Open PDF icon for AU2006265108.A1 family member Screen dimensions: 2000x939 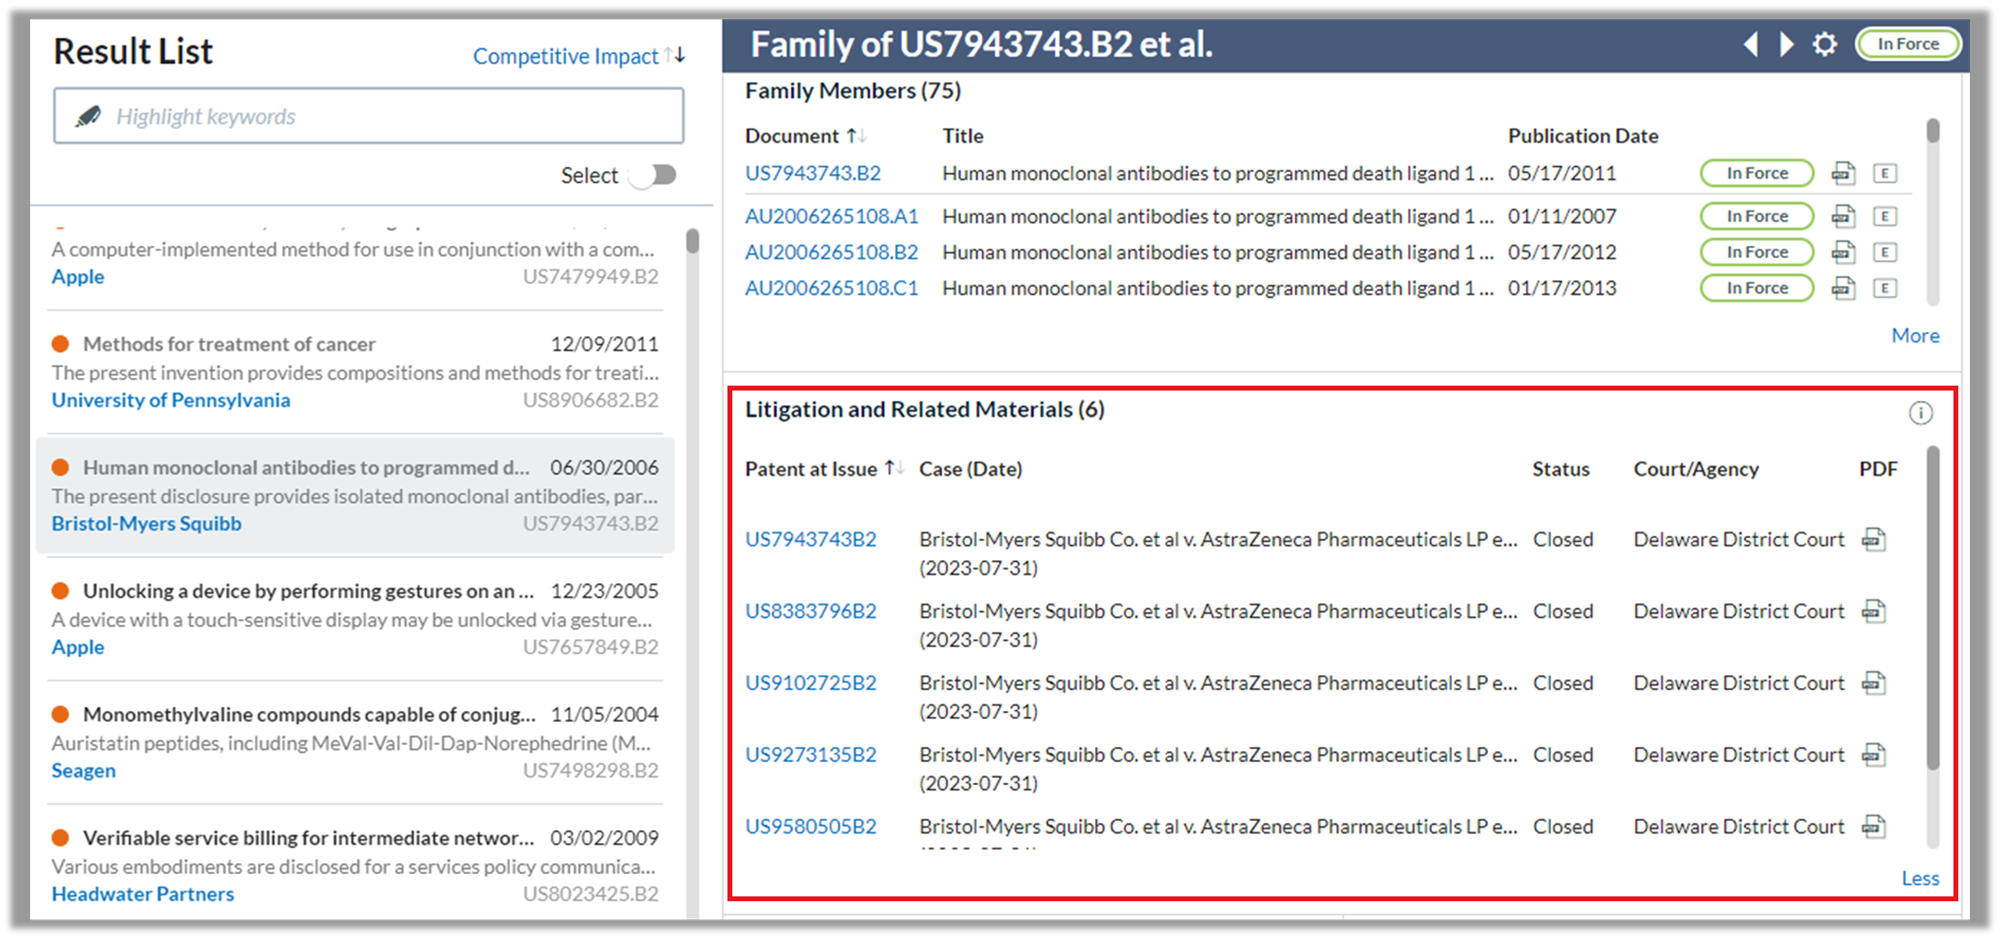1843,216
